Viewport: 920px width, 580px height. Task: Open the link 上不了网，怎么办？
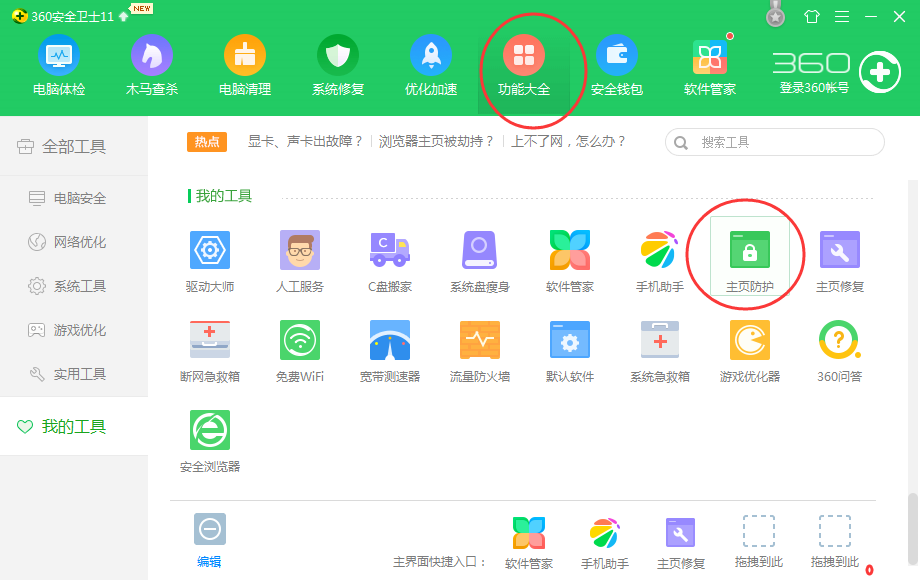click(569, 141)
